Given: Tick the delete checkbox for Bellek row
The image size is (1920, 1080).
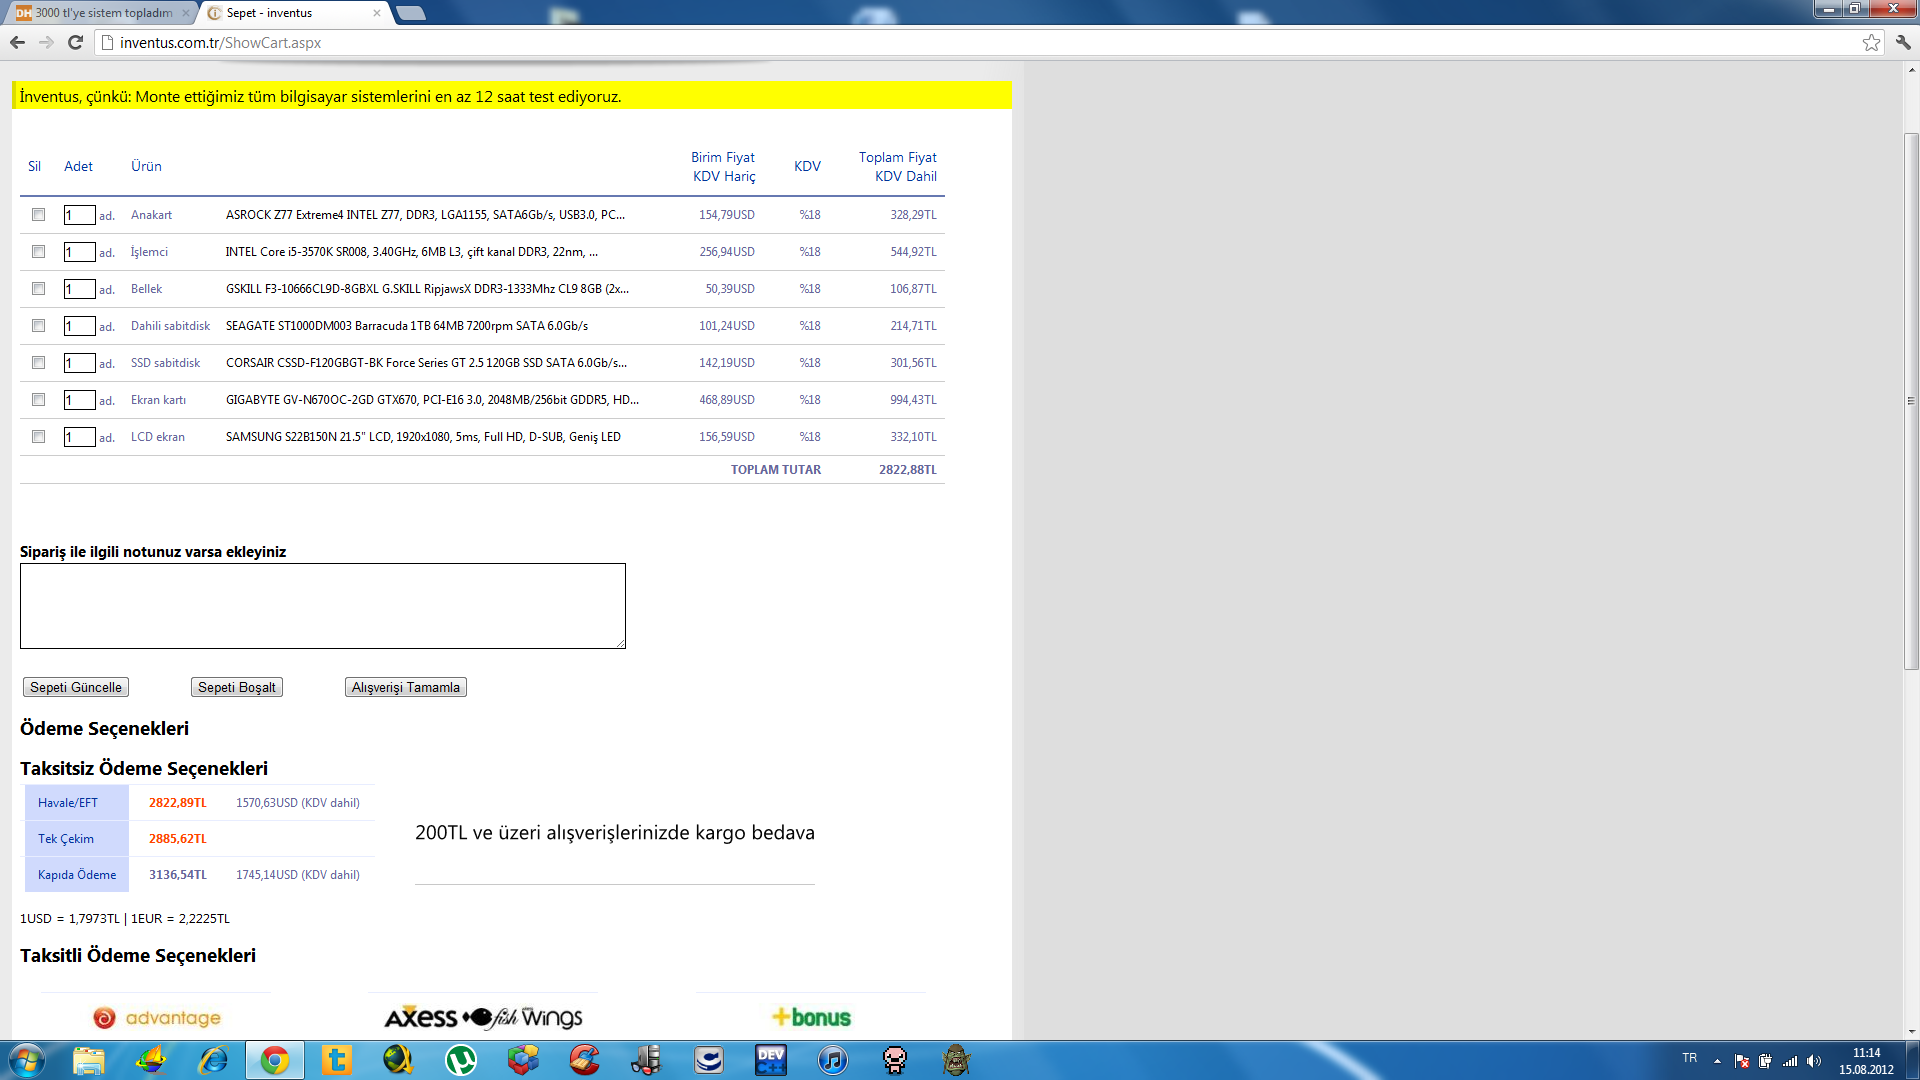Looking at the screenshot, I should tap(39, 288).
